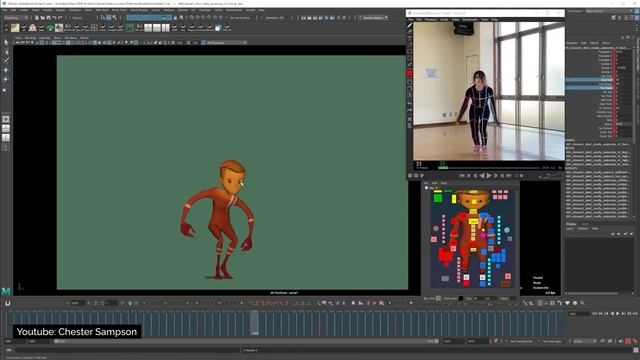Click the MEL command line input field
The image size is (640, 360).
(128, 350)
